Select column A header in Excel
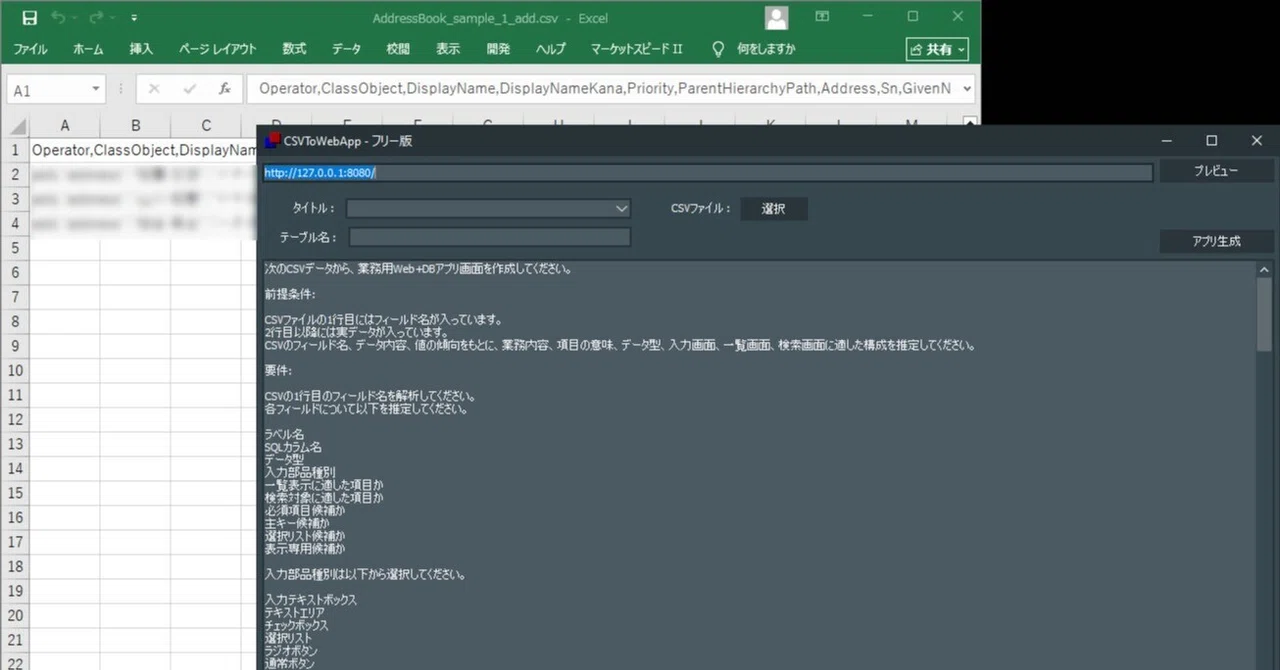 point(65,125)
